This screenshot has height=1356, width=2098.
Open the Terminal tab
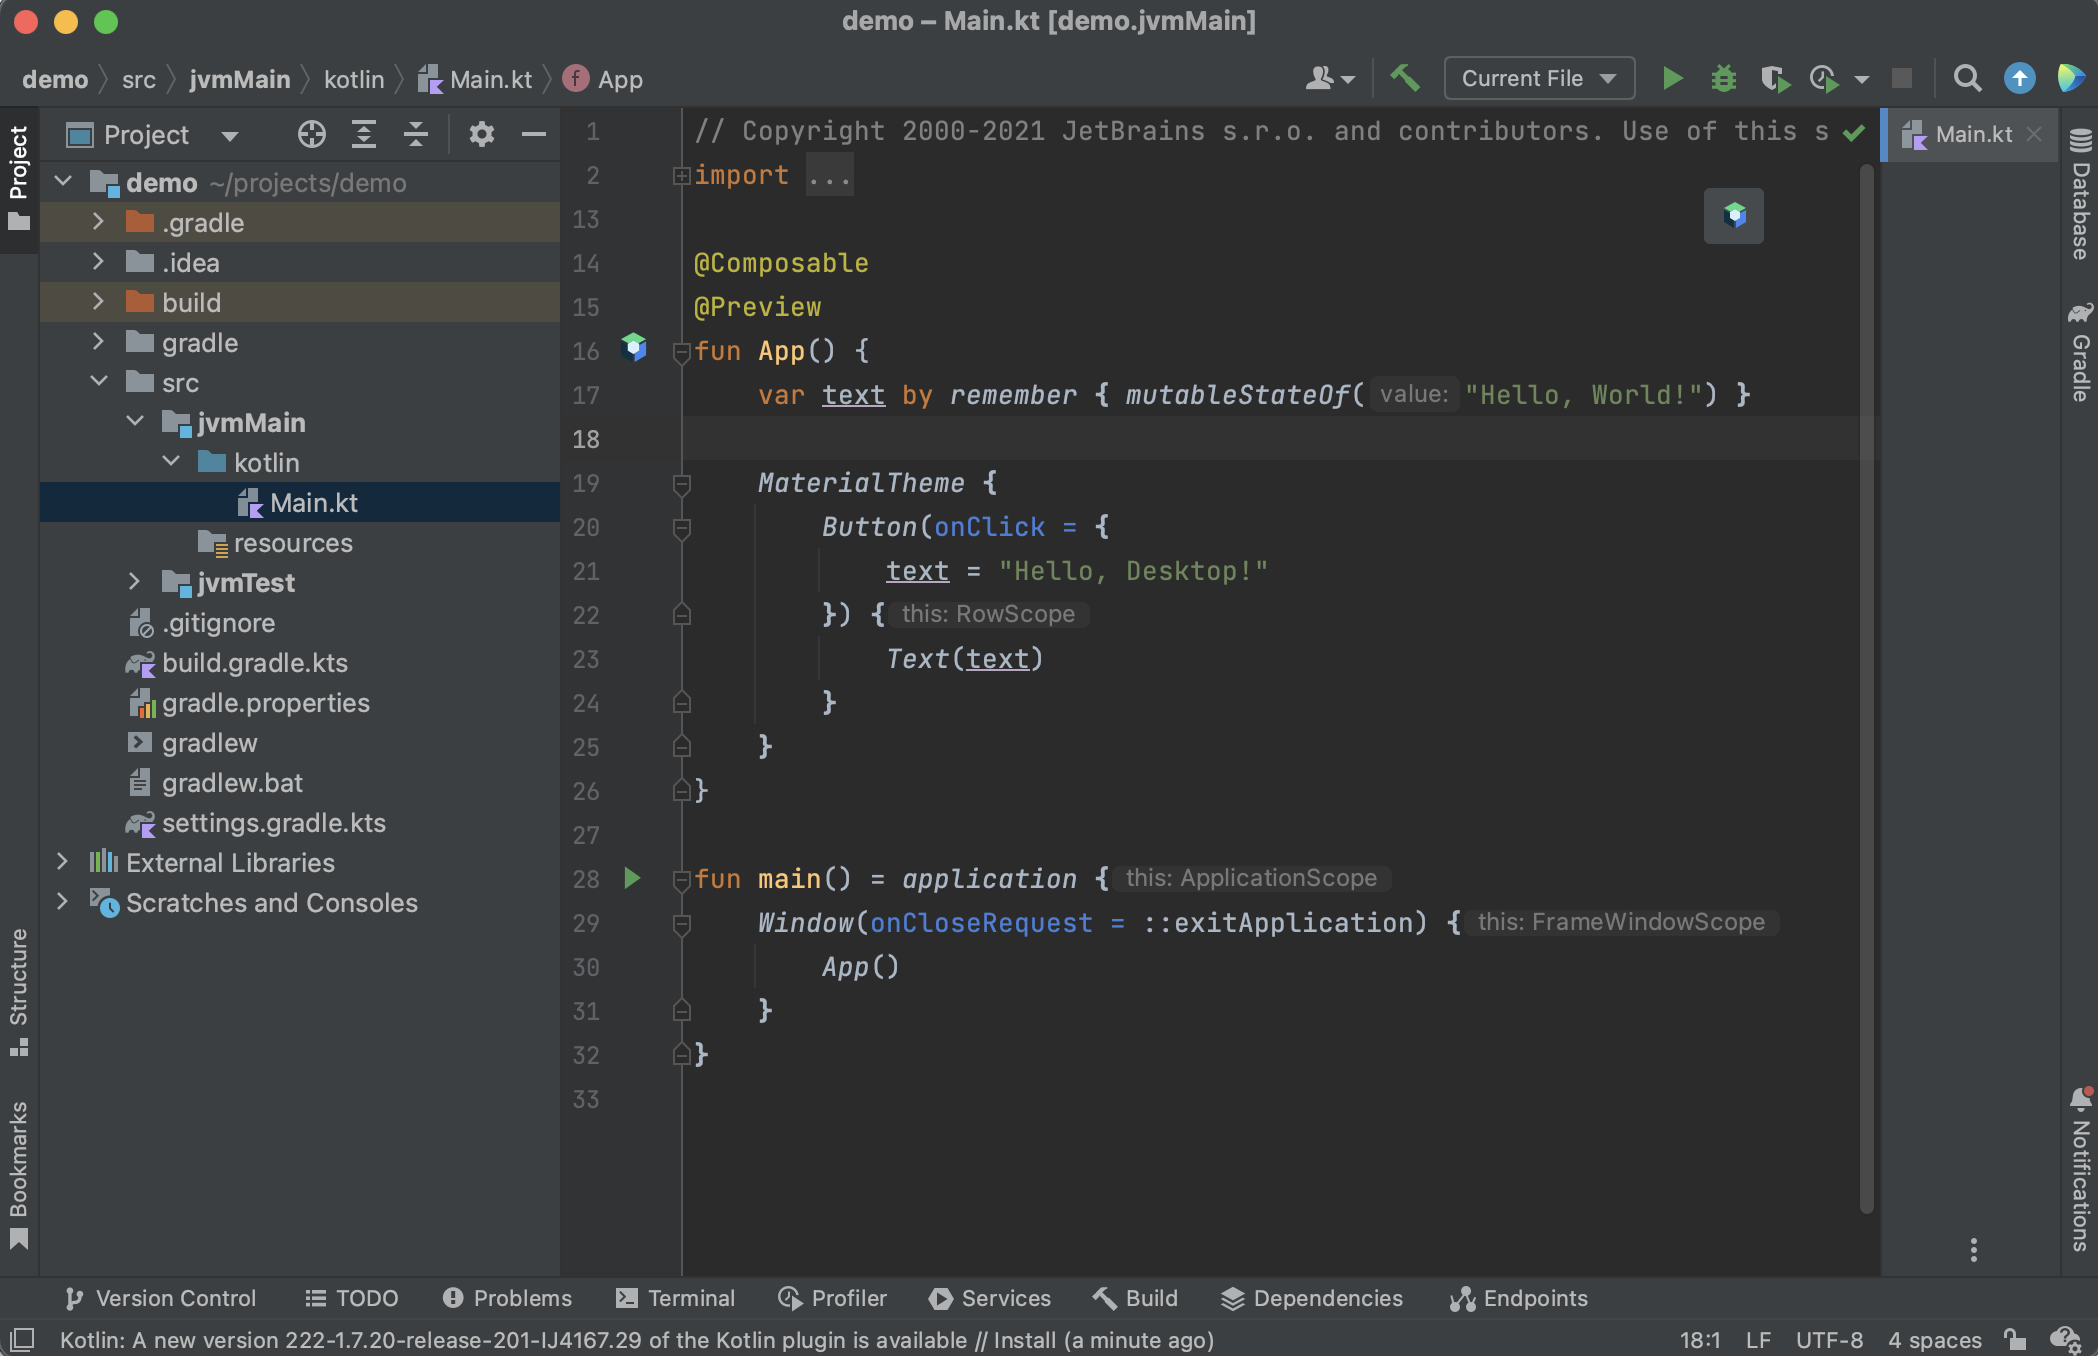tap(676, 1298)
